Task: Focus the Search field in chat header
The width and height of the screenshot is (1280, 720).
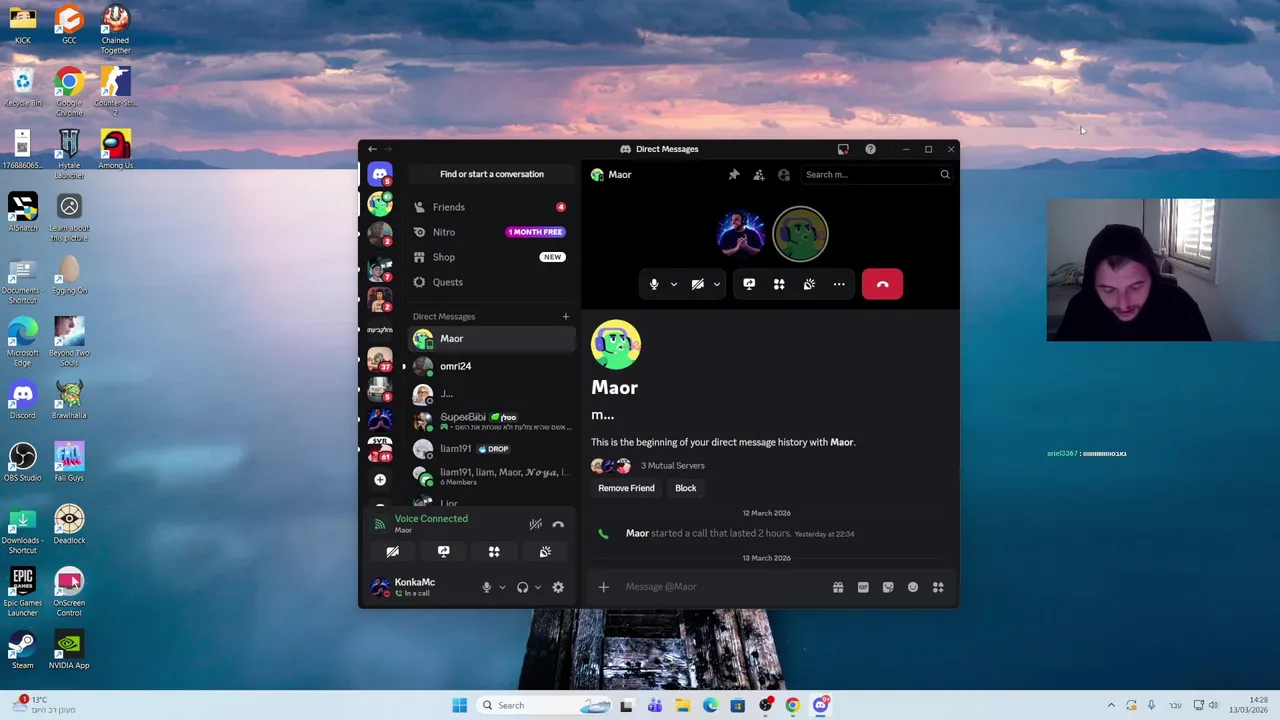Action: (877, 175)
